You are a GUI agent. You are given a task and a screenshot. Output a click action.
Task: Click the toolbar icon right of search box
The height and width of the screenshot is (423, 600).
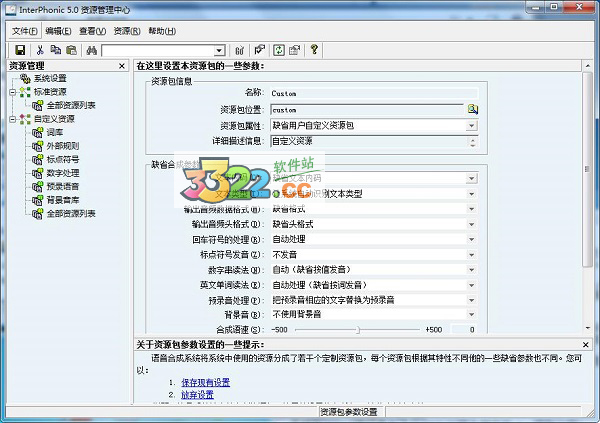click(x=240, y=50)
